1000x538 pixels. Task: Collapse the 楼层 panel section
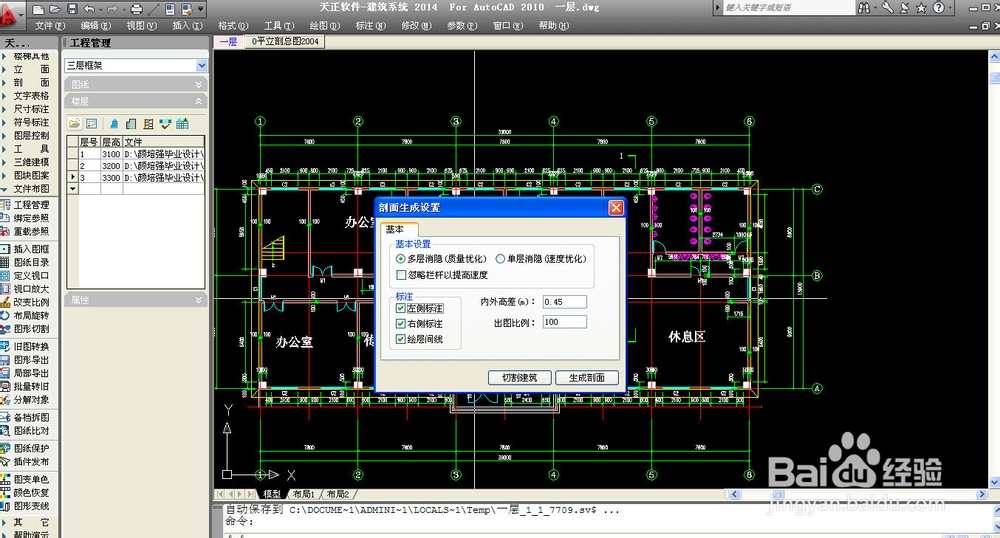click(198, 101)
